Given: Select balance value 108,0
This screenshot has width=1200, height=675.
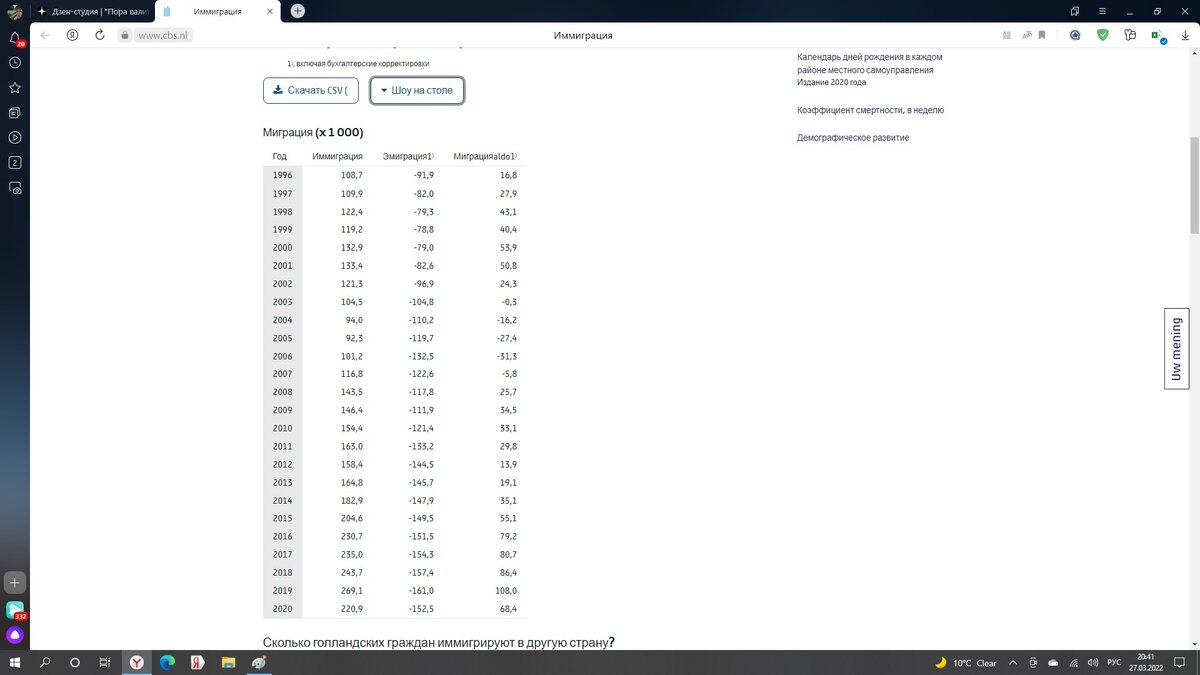Looking at the screenshot, I should [x=505, y=590].
